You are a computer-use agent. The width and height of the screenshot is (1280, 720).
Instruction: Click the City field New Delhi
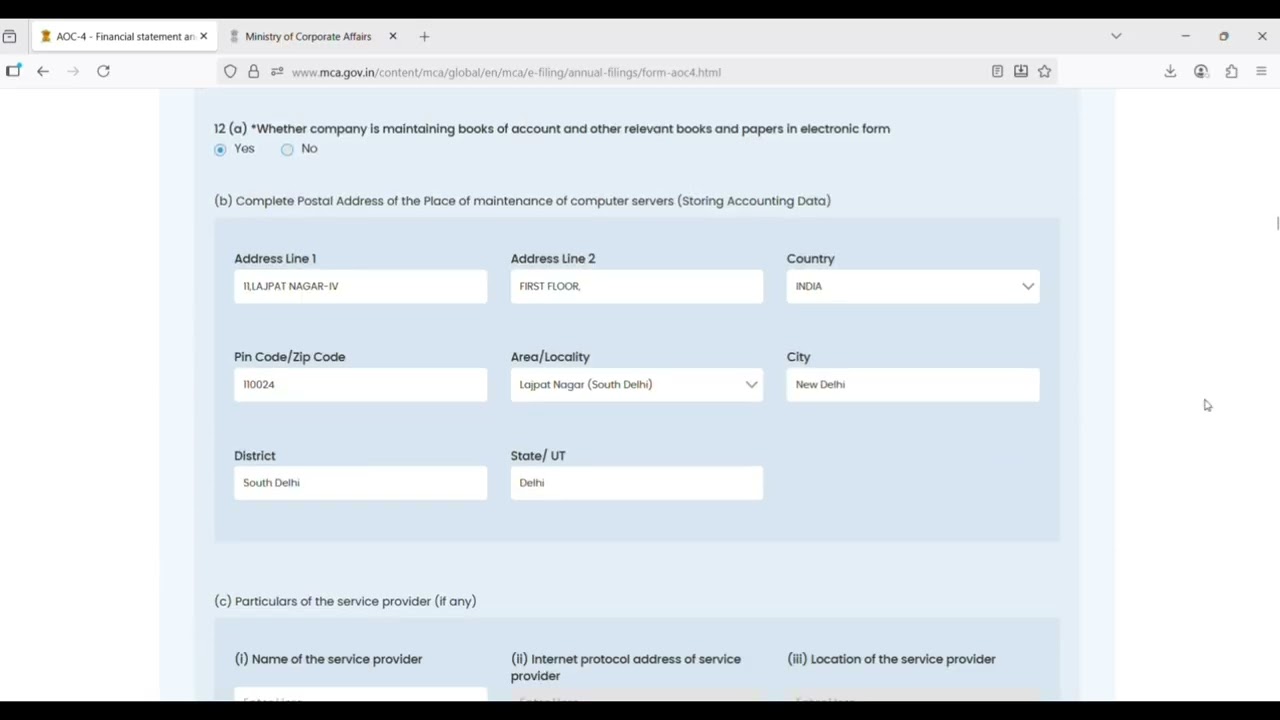pyautogui.click(x=913, y=384)
